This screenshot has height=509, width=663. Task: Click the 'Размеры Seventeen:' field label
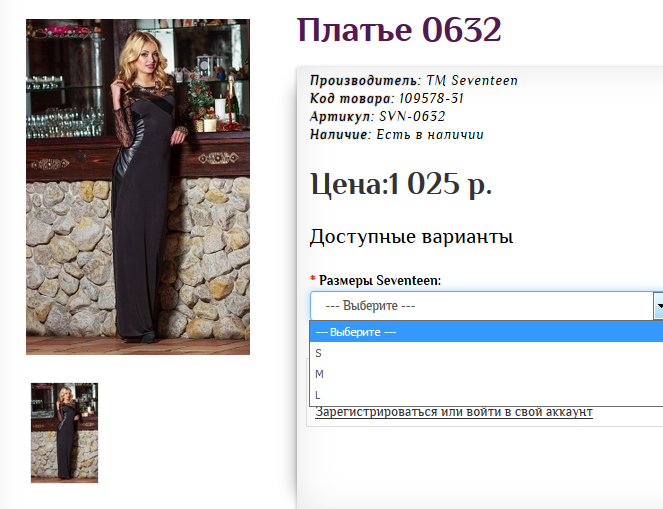380,281
